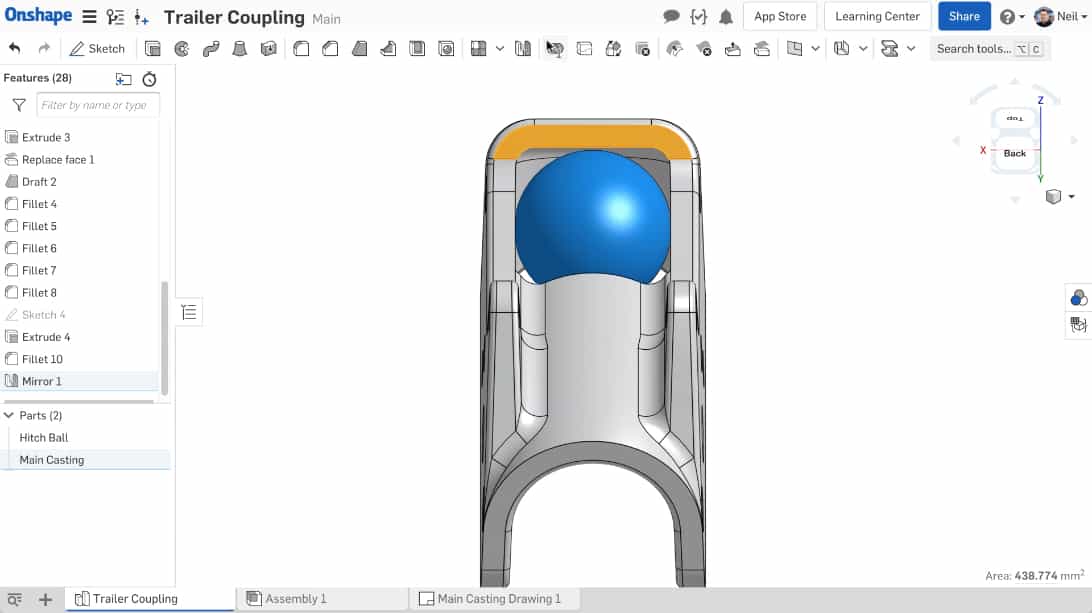The height and width of the screenshot is (613, 1092).
Task: Open the rebuild time stopwatch icon
Action: click(x=149, y=79)
